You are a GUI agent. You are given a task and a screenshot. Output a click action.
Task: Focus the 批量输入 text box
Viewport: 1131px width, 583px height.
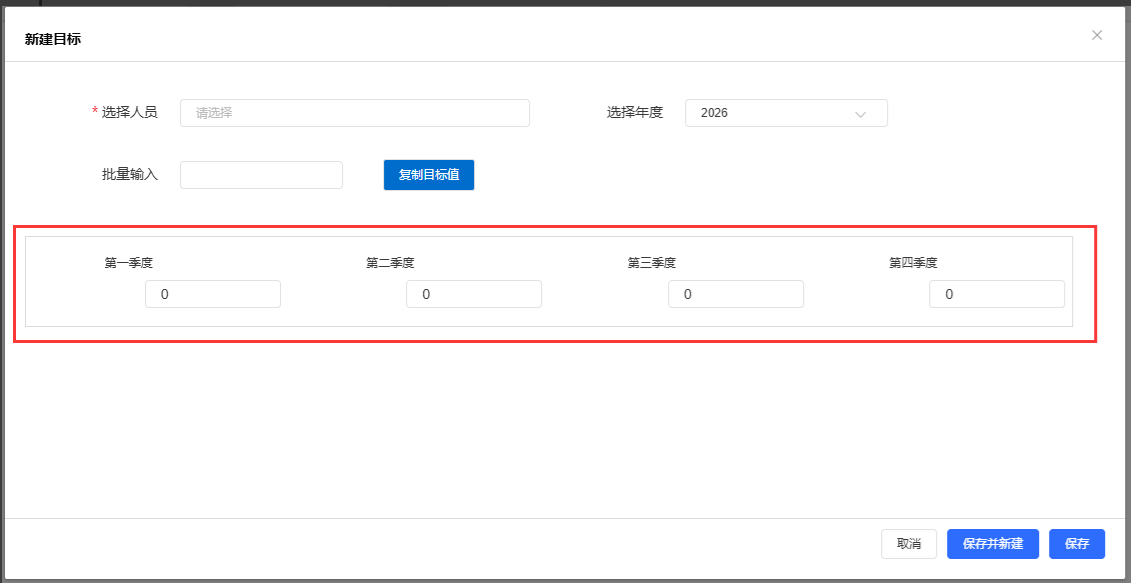point(261,175)
